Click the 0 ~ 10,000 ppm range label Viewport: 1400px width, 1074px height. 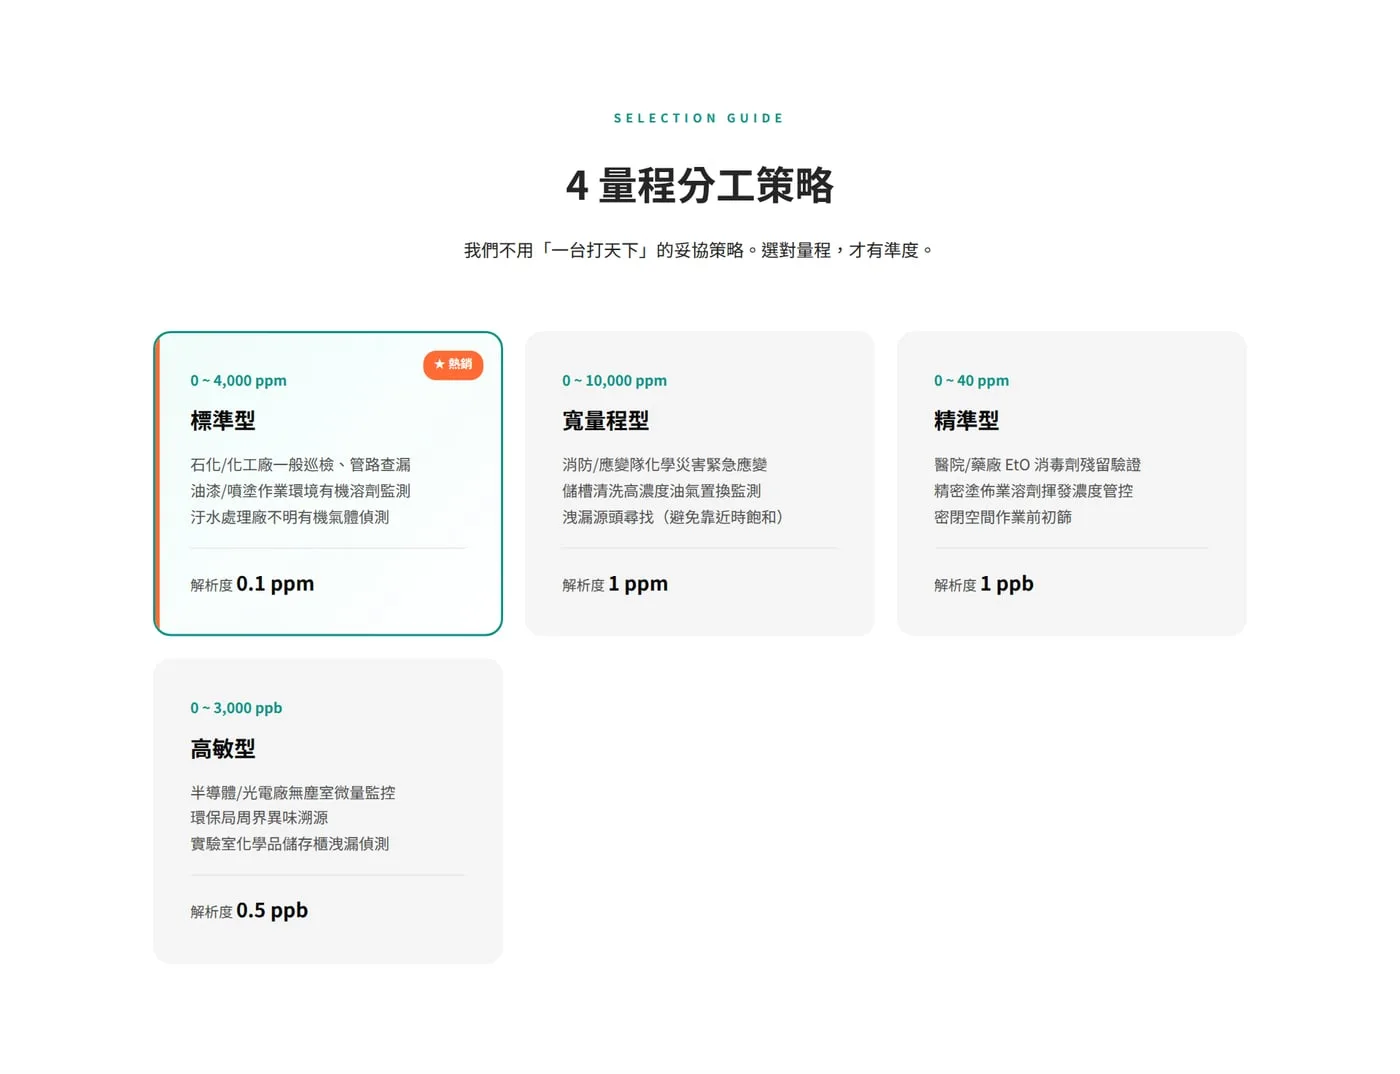point(615,381)
